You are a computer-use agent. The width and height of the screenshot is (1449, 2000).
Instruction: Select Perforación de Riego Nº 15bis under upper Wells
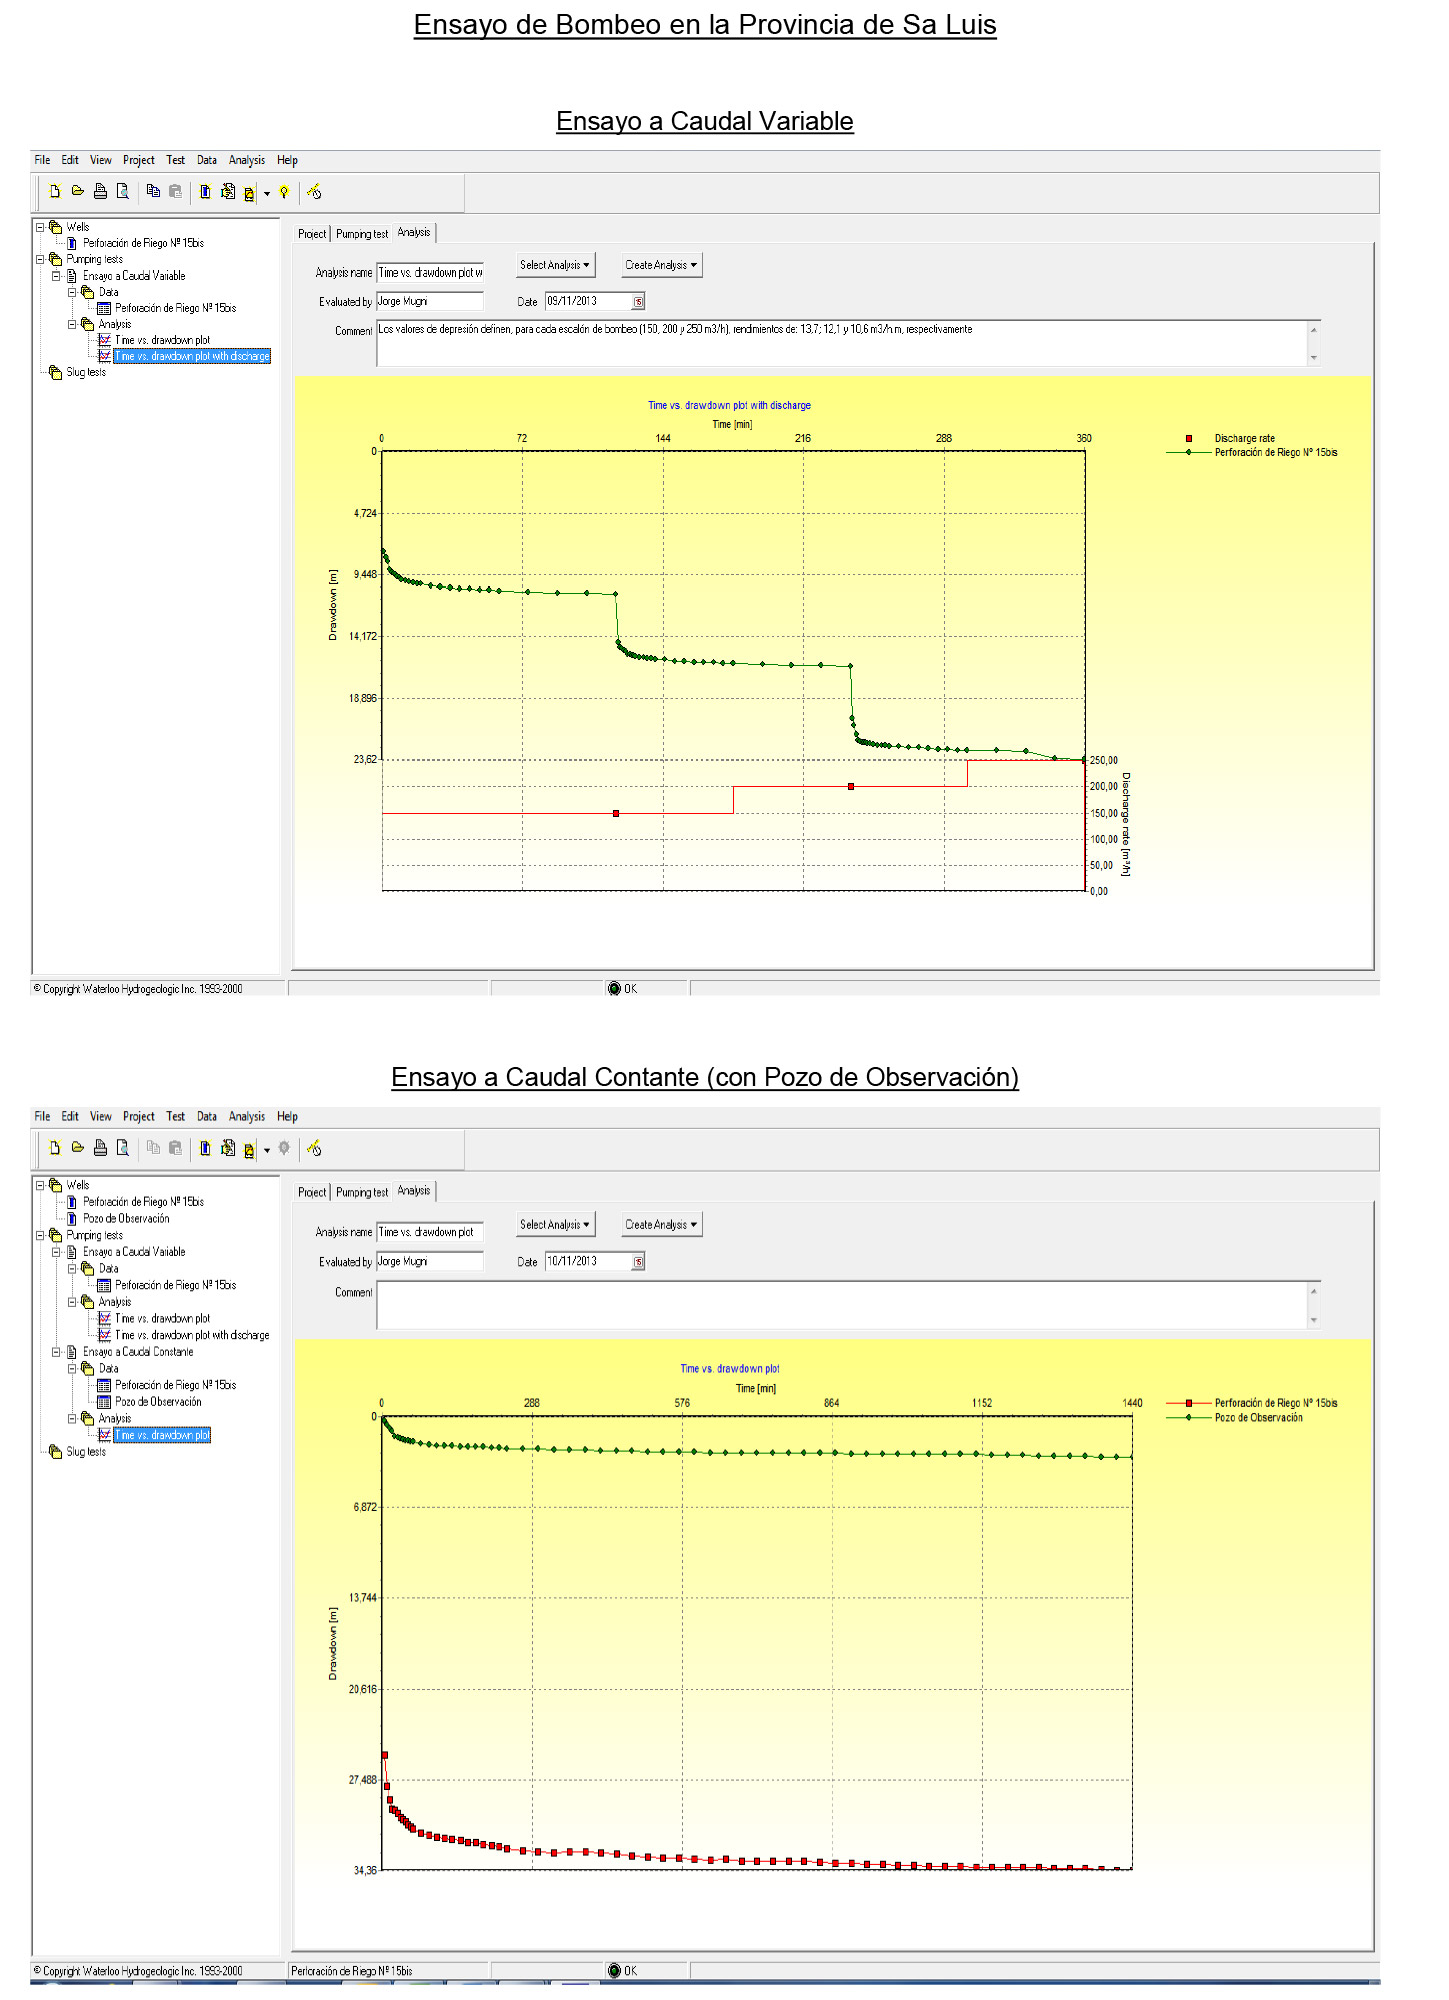pos(143,243)
